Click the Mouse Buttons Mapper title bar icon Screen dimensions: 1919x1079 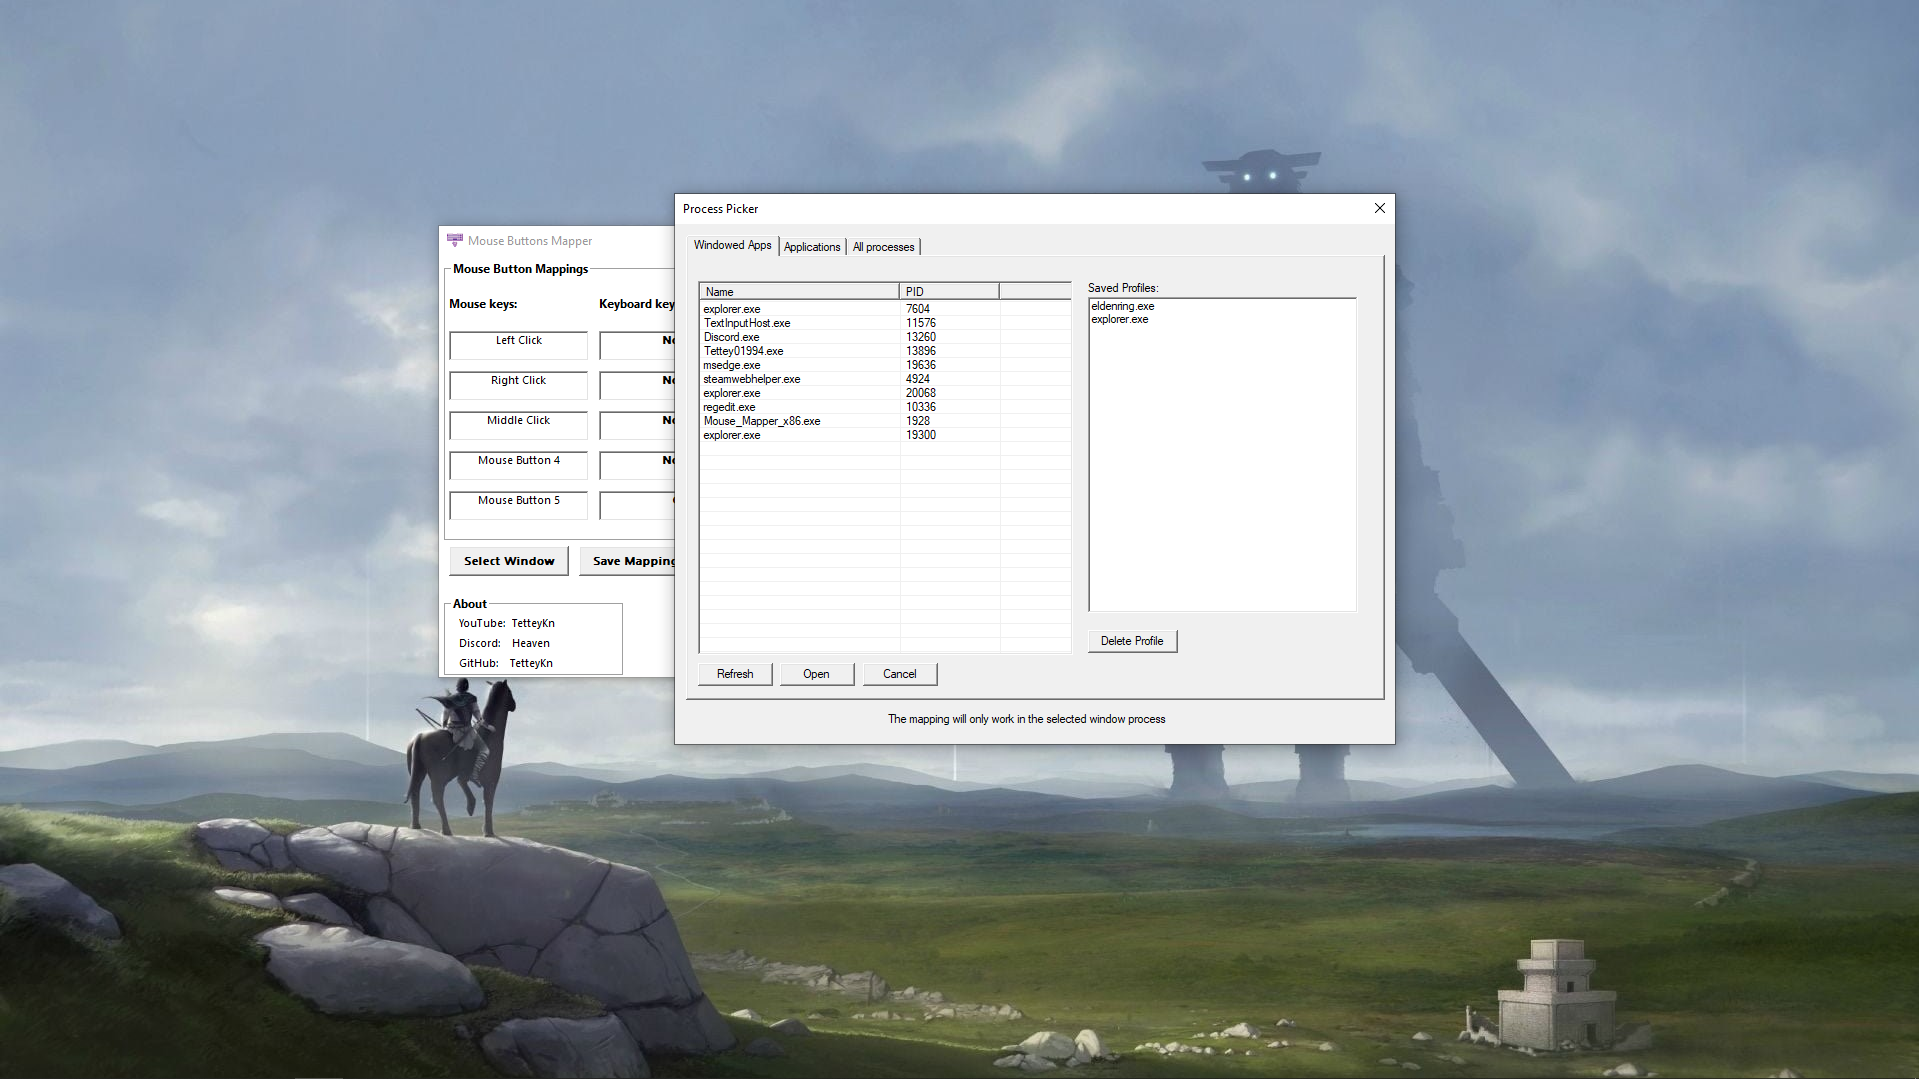[456, 240]
